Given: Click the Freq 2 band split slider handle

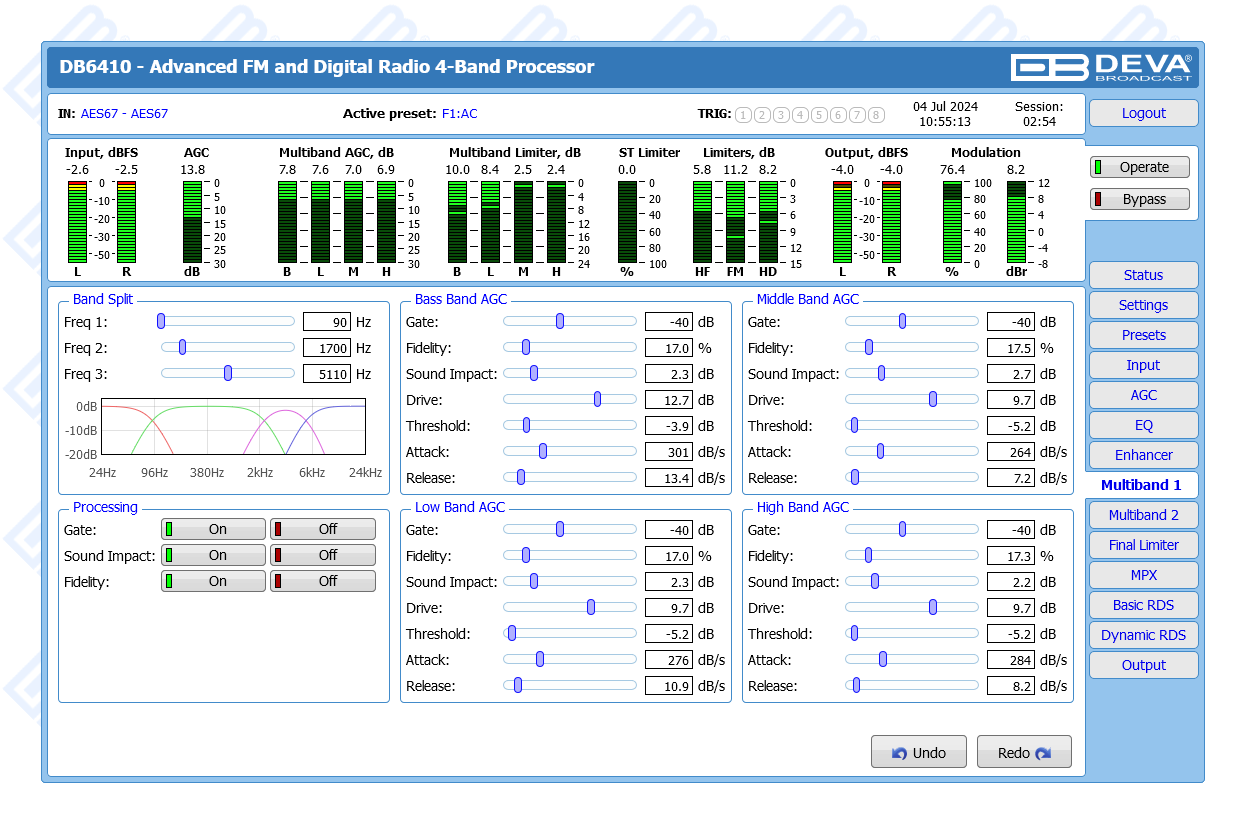Looking at the screenshot, I should coord(182,347).
